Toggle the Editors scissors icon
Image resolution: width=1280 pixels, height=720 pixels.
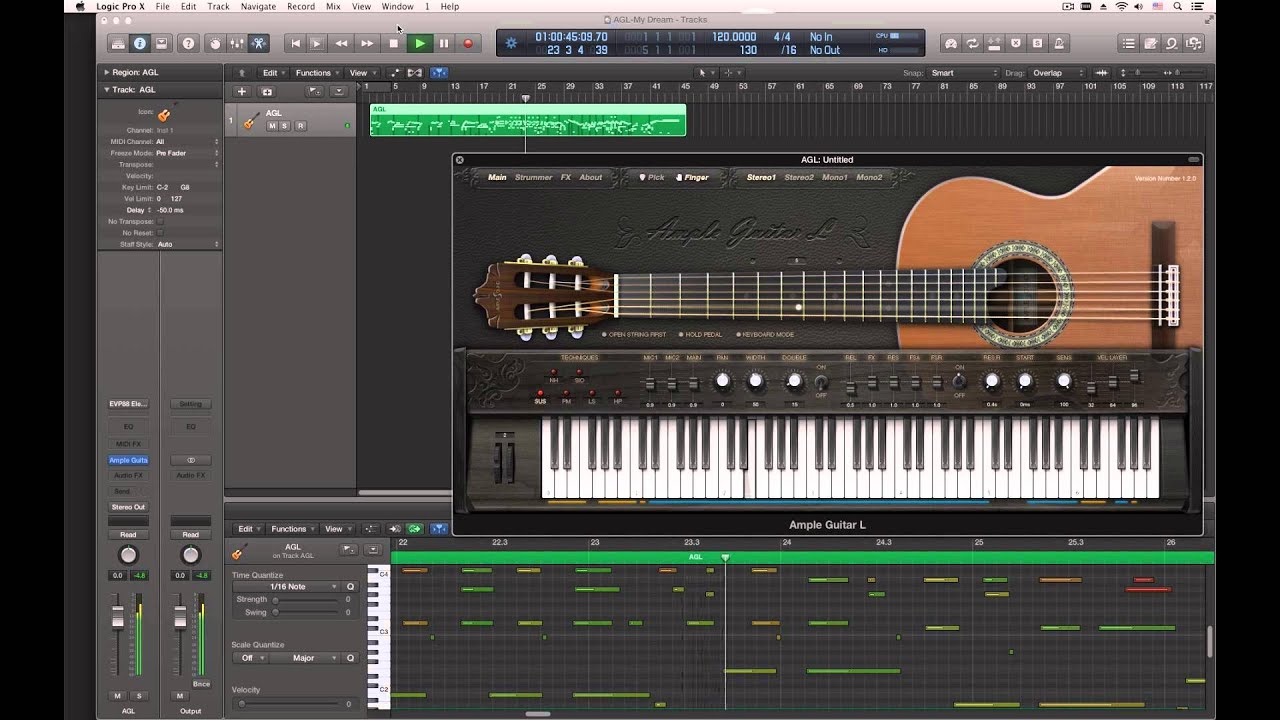(x=258, y=43)
